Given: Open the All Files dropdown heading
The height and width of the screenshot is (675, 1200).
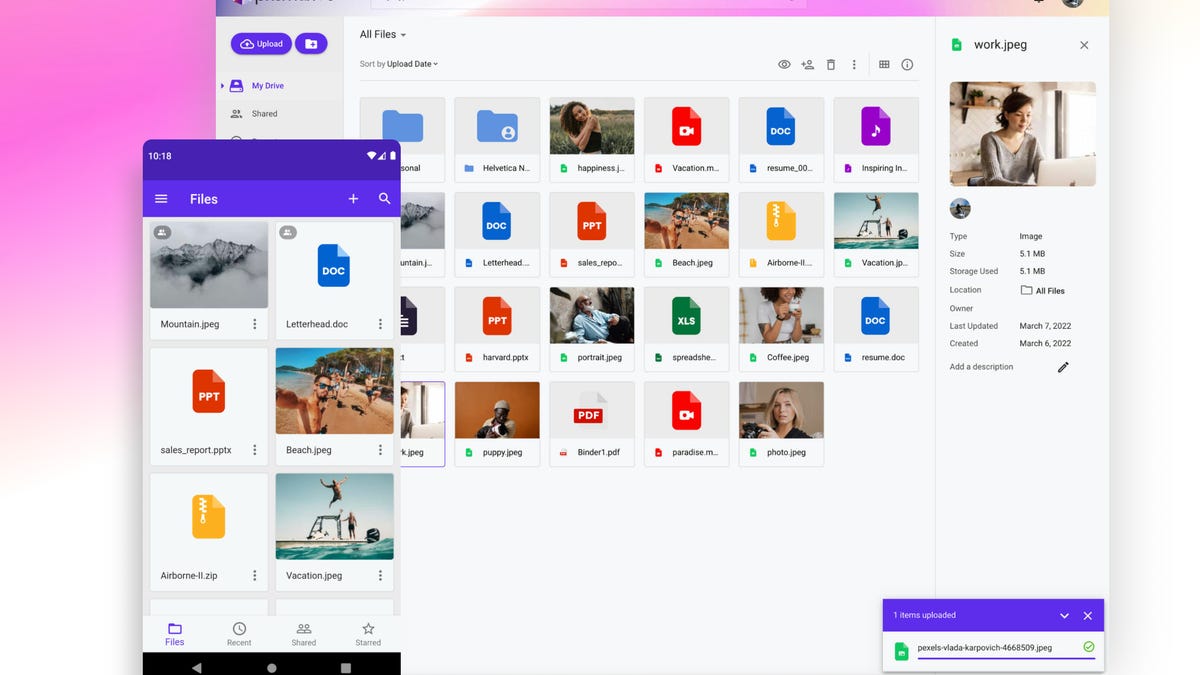Looking at the screenshot, I should [383, 35].
